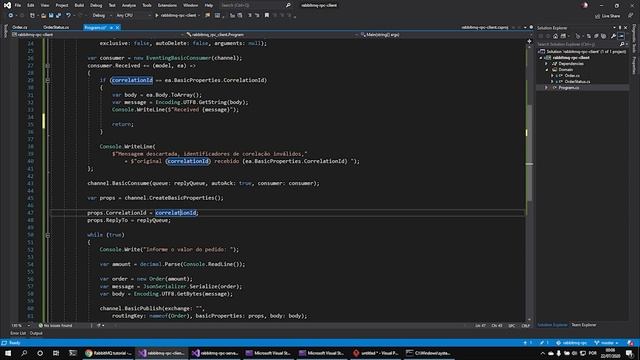The height and width of the screenshot is (360, 640).
Task: Open the Edit menu
Action: point(31,5)
